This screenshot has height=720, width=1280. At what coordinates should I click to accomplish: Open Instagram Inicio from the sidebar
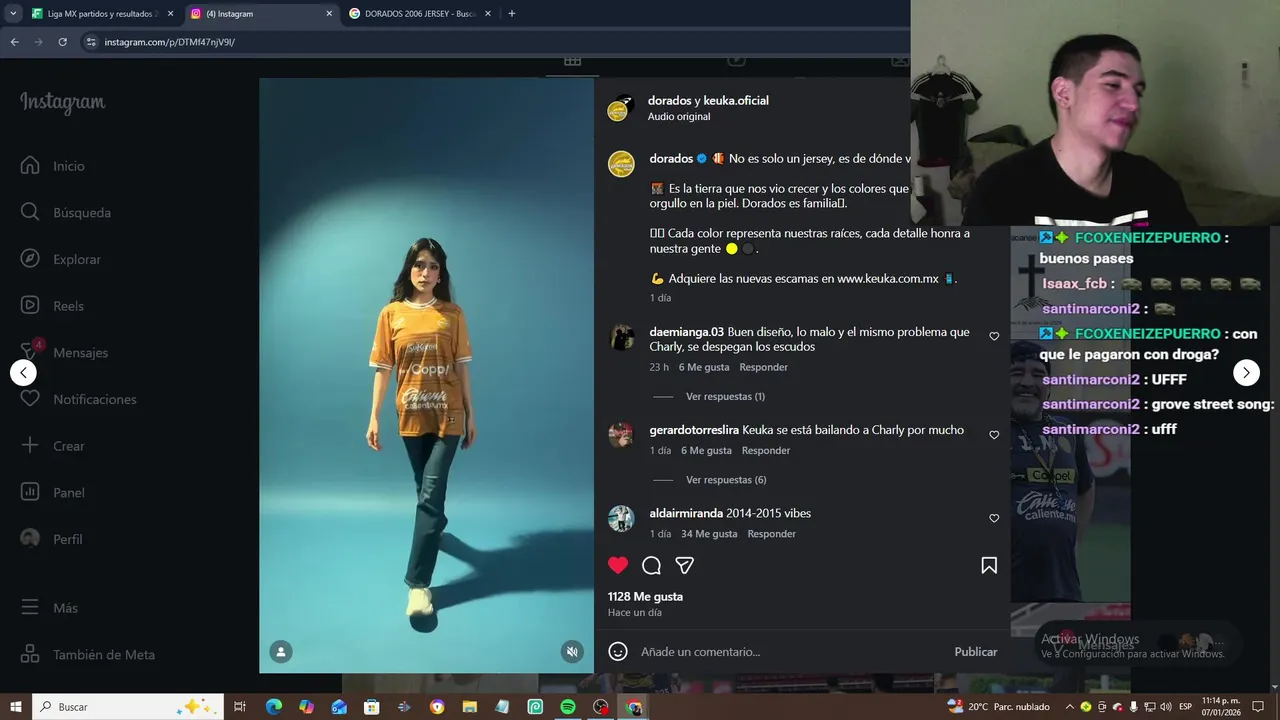coord(53,166)
